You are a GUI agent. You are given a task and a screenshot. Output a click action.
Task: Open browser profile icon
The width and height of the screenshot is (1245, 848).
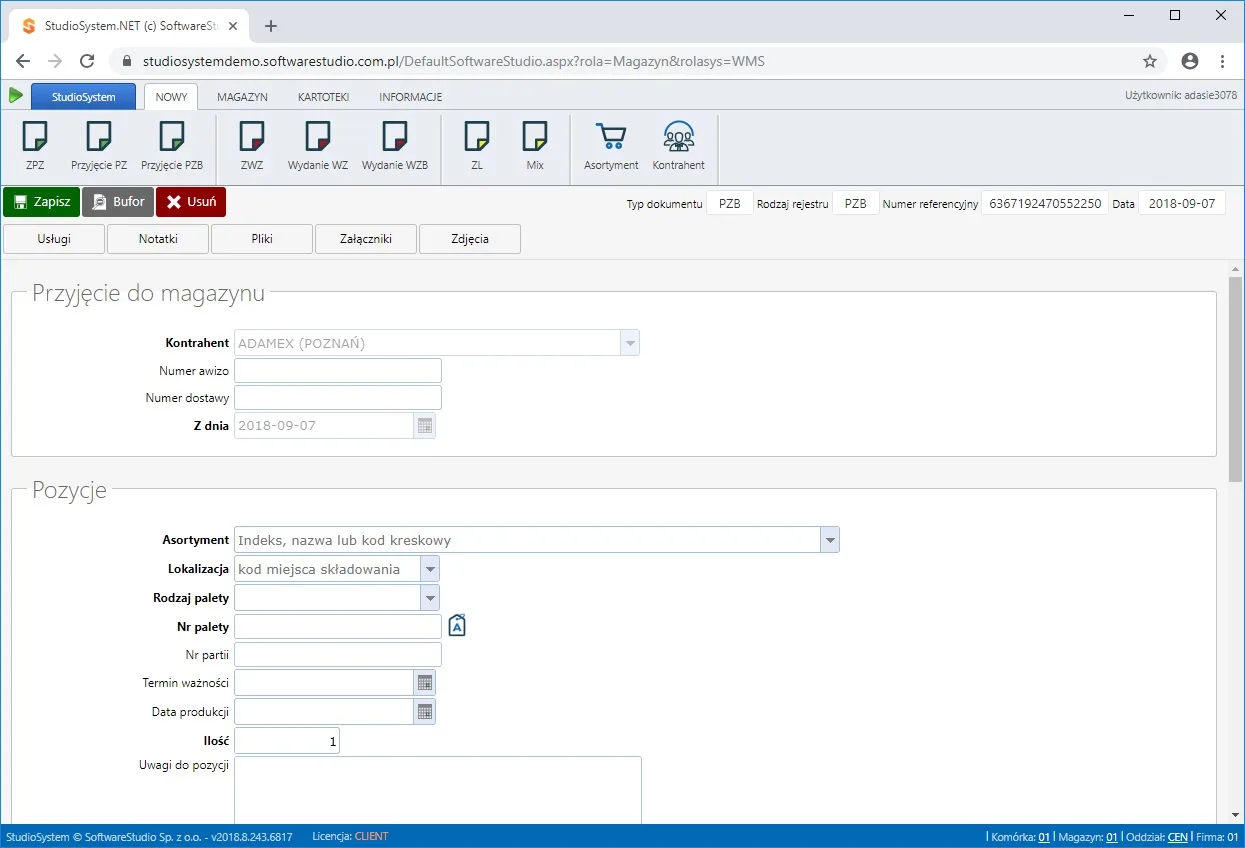1190,61
